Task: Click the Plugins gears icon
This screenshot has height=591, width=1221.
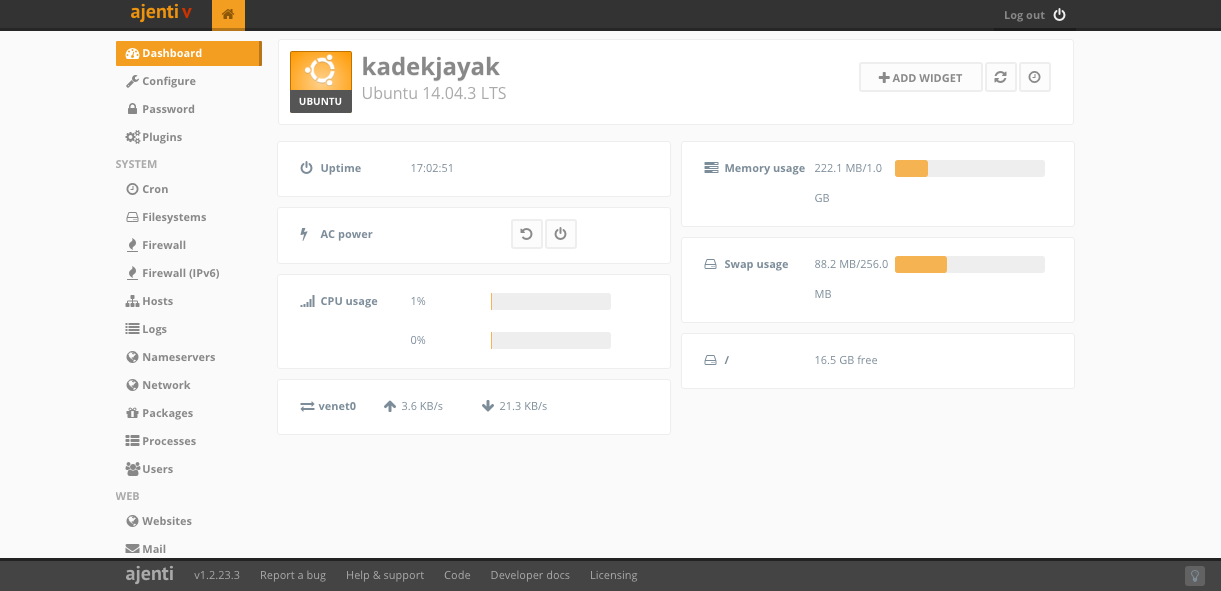Action: (132, 137)
